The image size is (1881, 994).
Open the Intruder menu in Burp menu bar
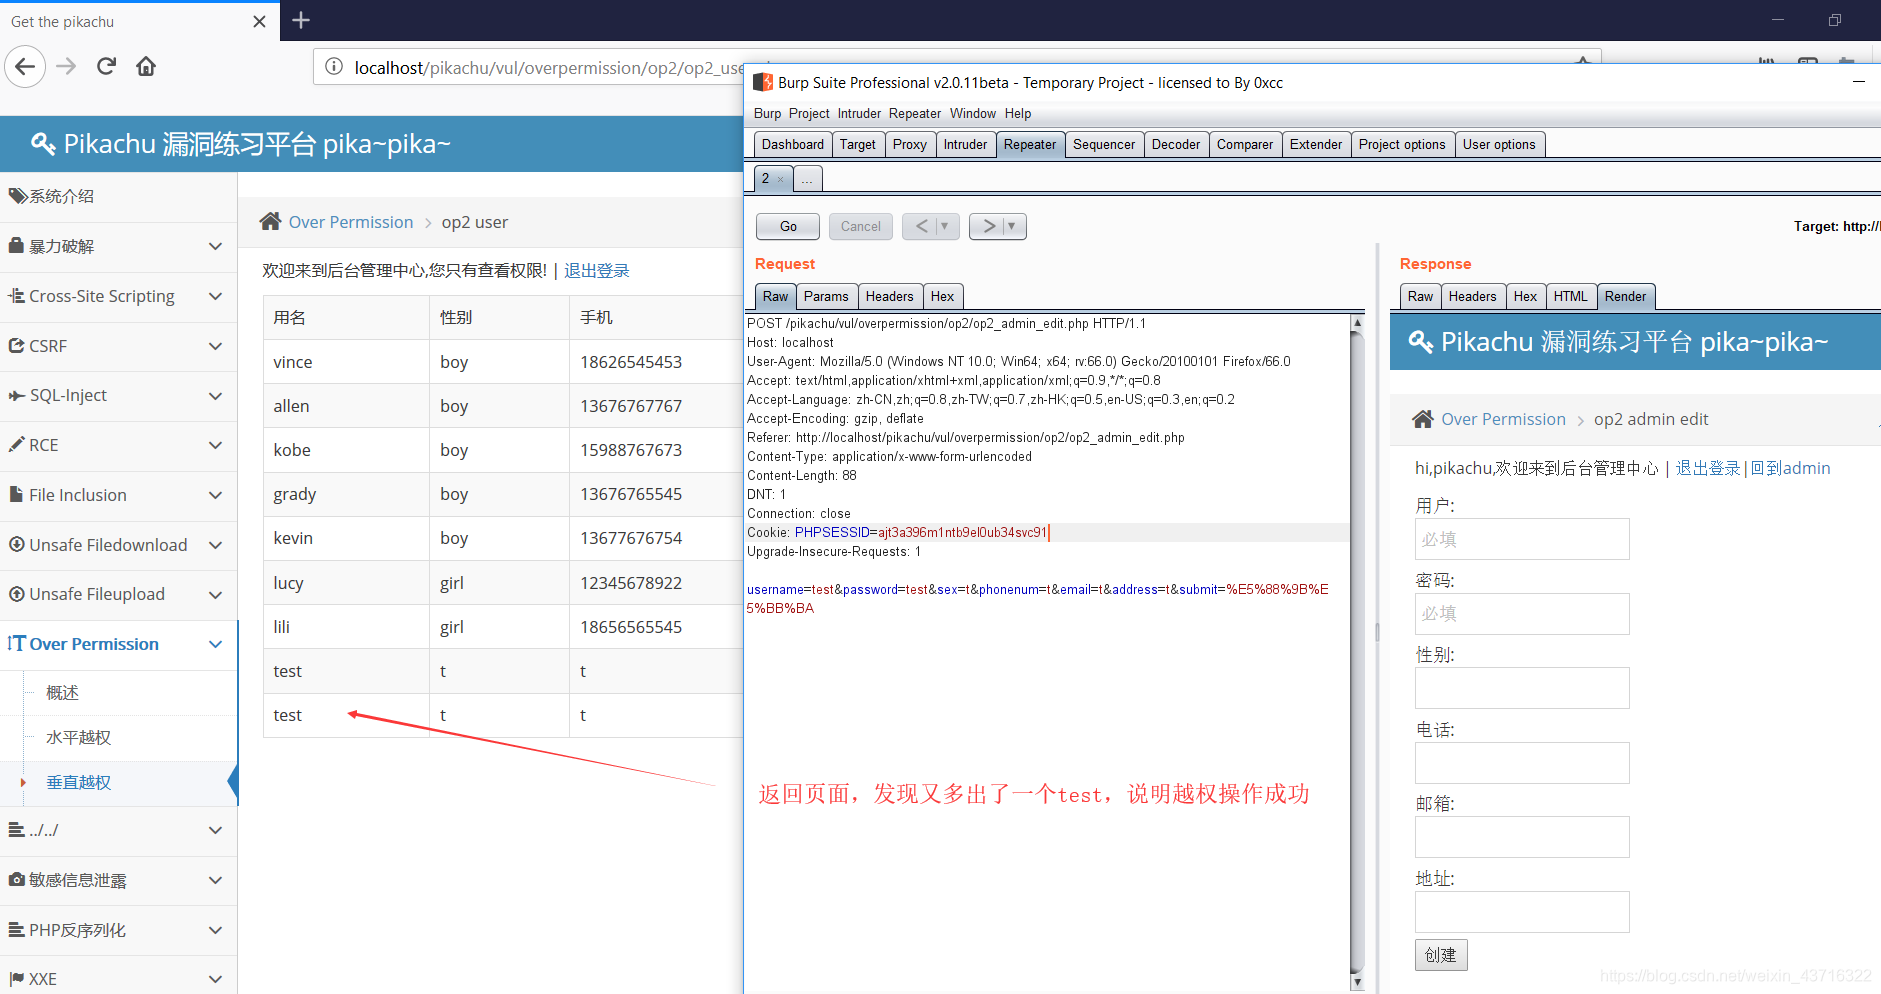[x=859, y=113]
